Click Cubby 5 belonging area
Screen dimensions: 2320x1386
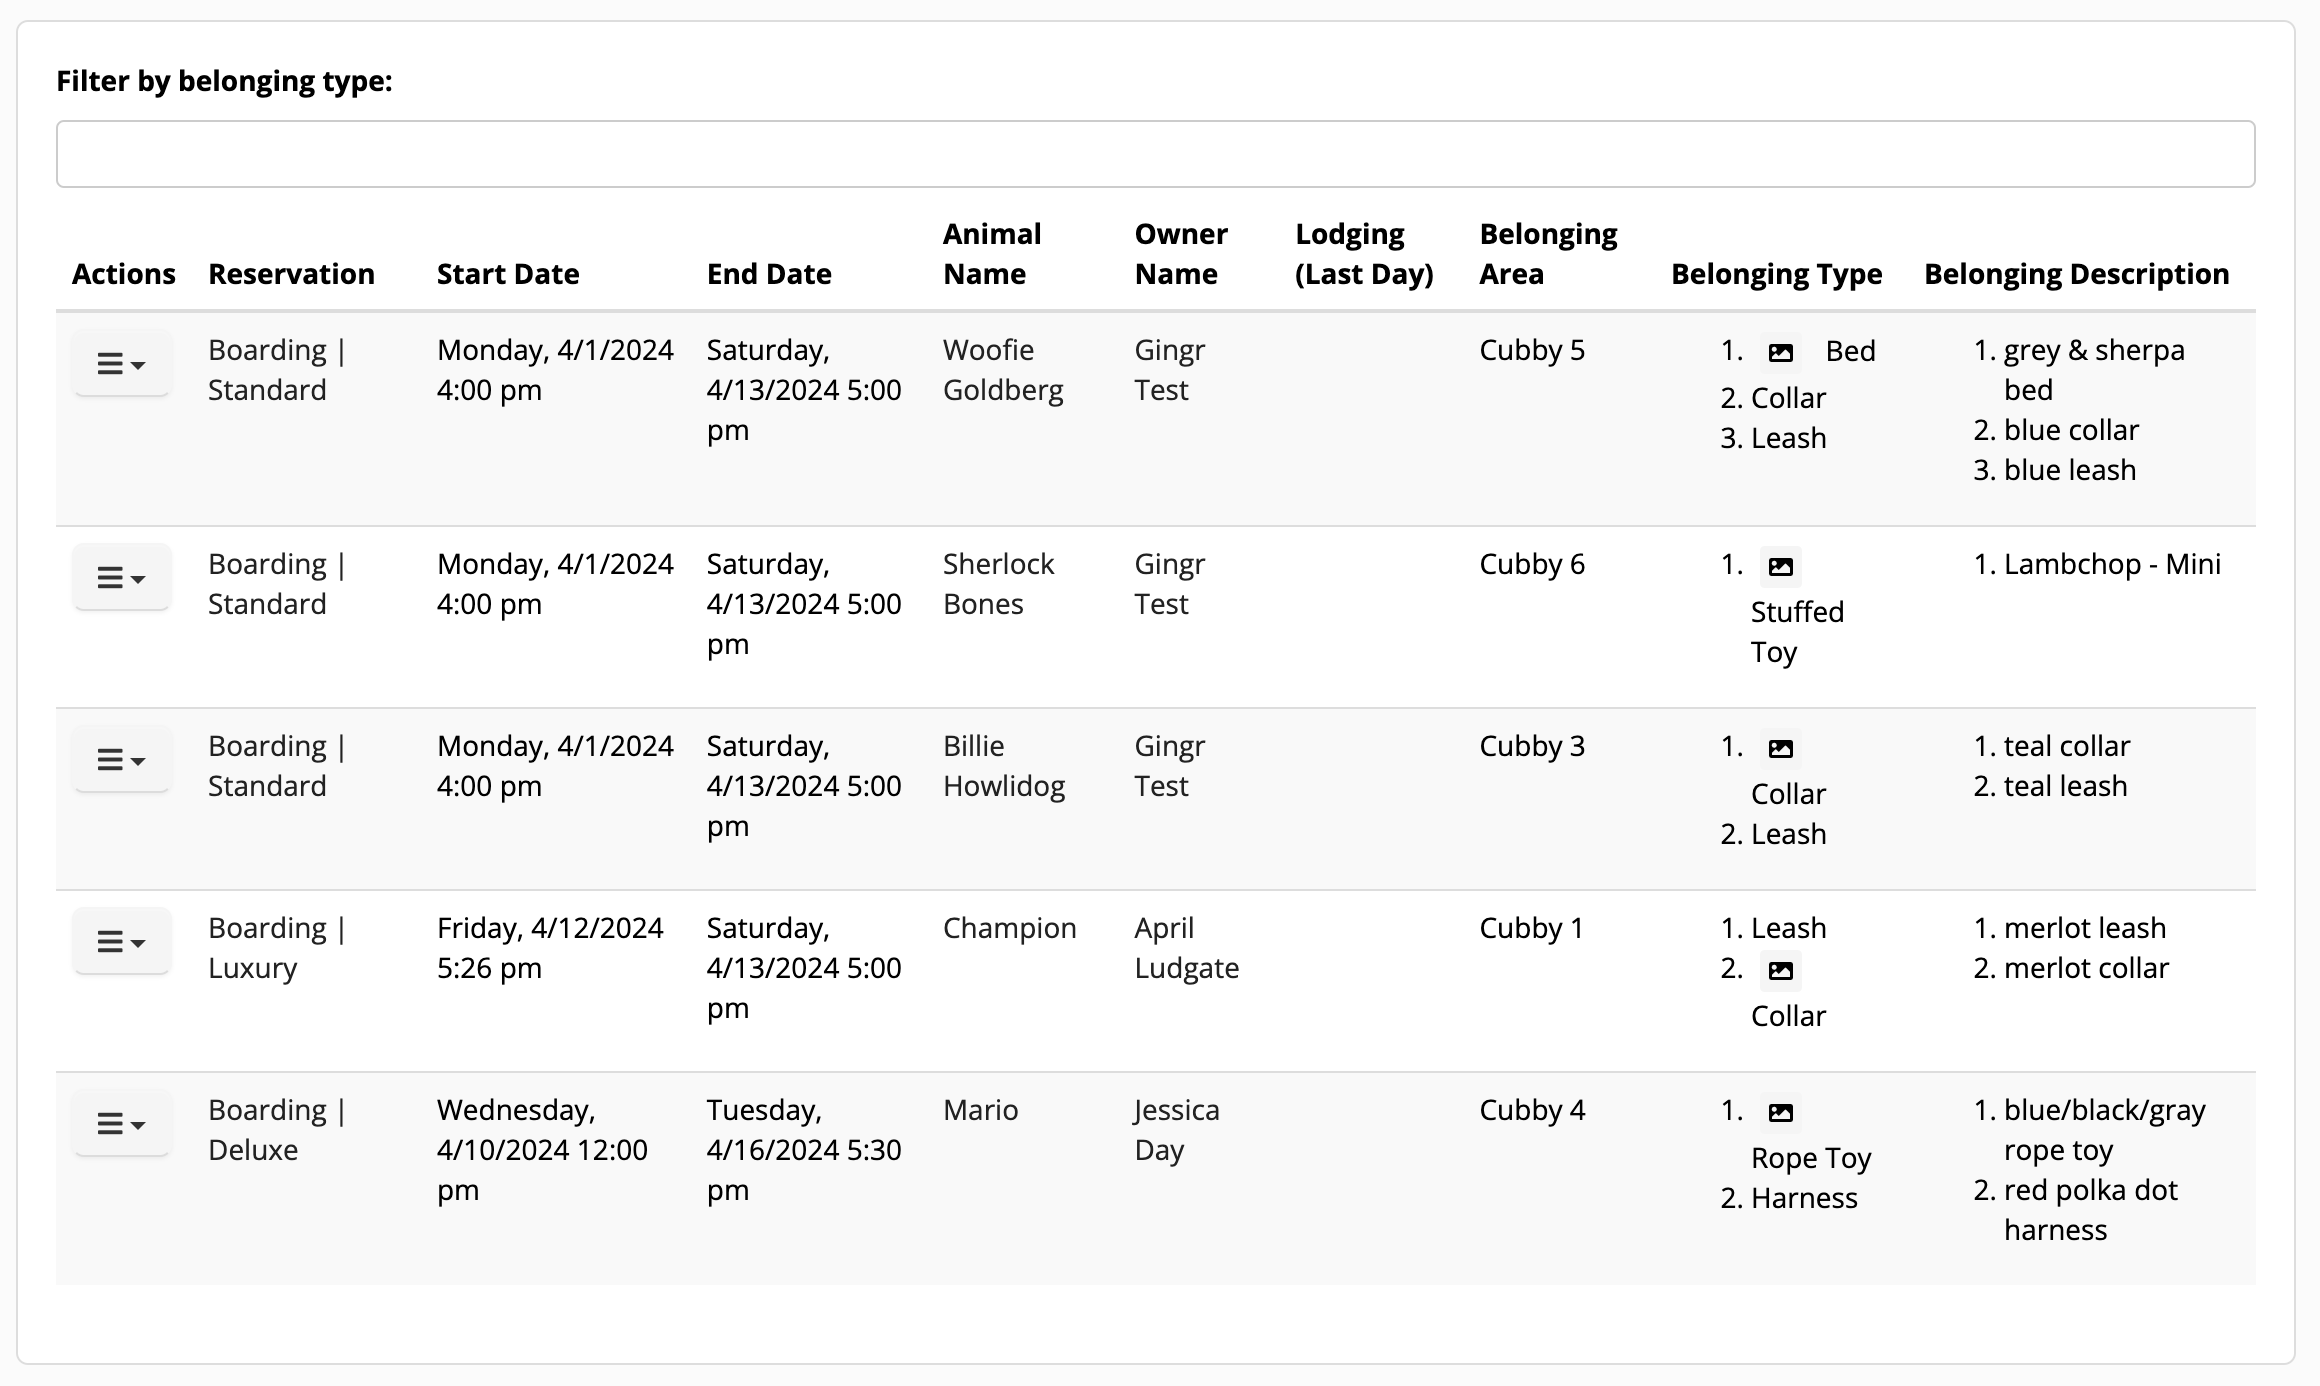coord(1532,350)
